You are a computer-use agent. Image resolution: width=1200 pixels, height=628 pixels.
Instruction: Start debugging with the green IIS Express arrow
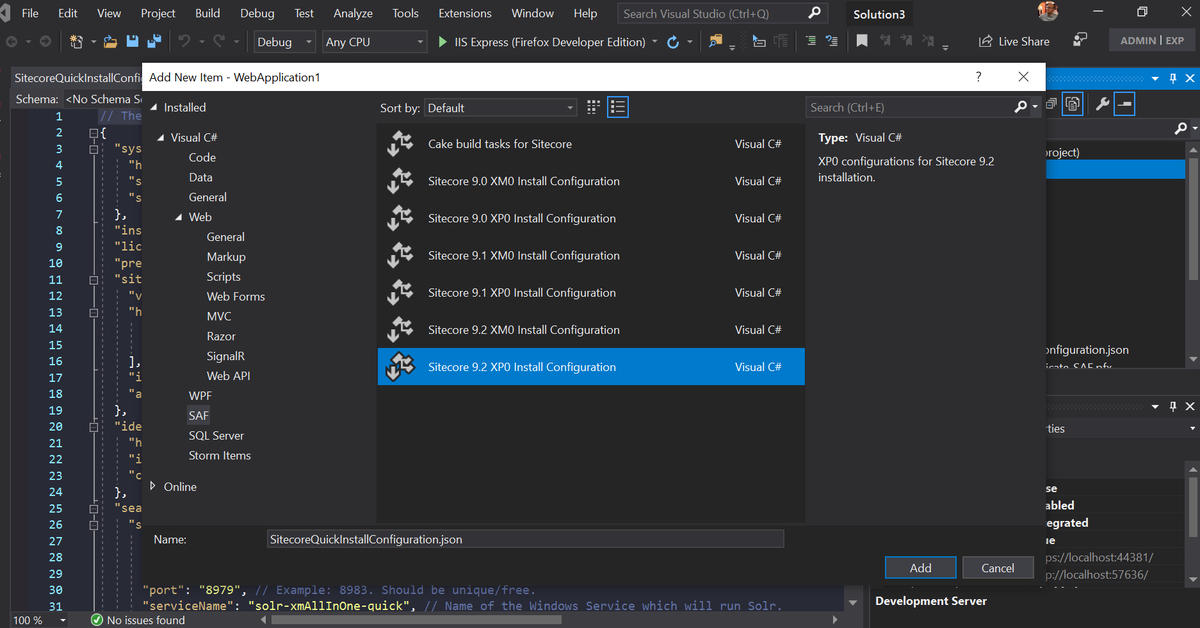click(441, 42)
